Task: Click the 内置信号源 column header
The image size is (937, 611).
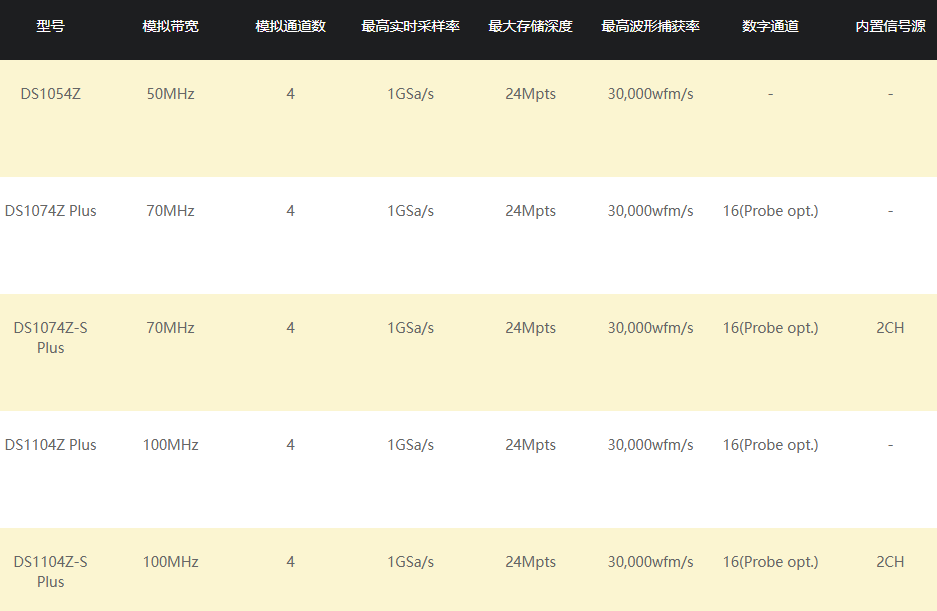Action: 890,26
